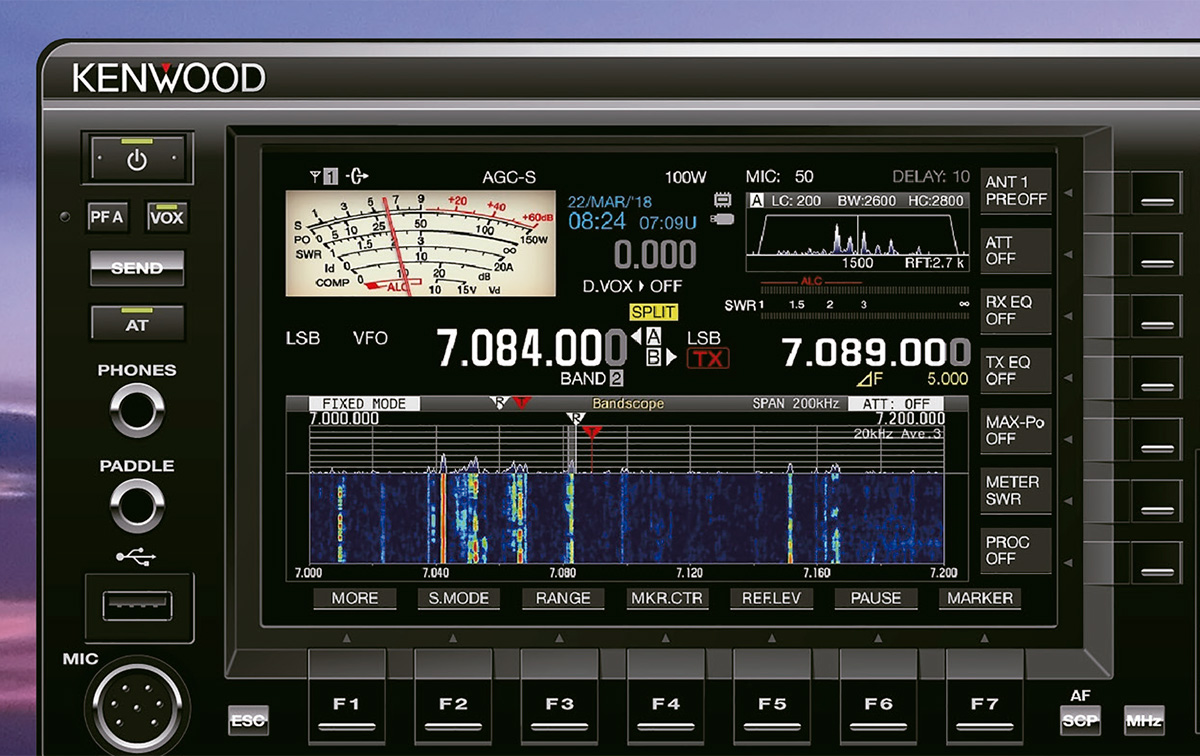Click the USB symbol above the port

point(135,556)
